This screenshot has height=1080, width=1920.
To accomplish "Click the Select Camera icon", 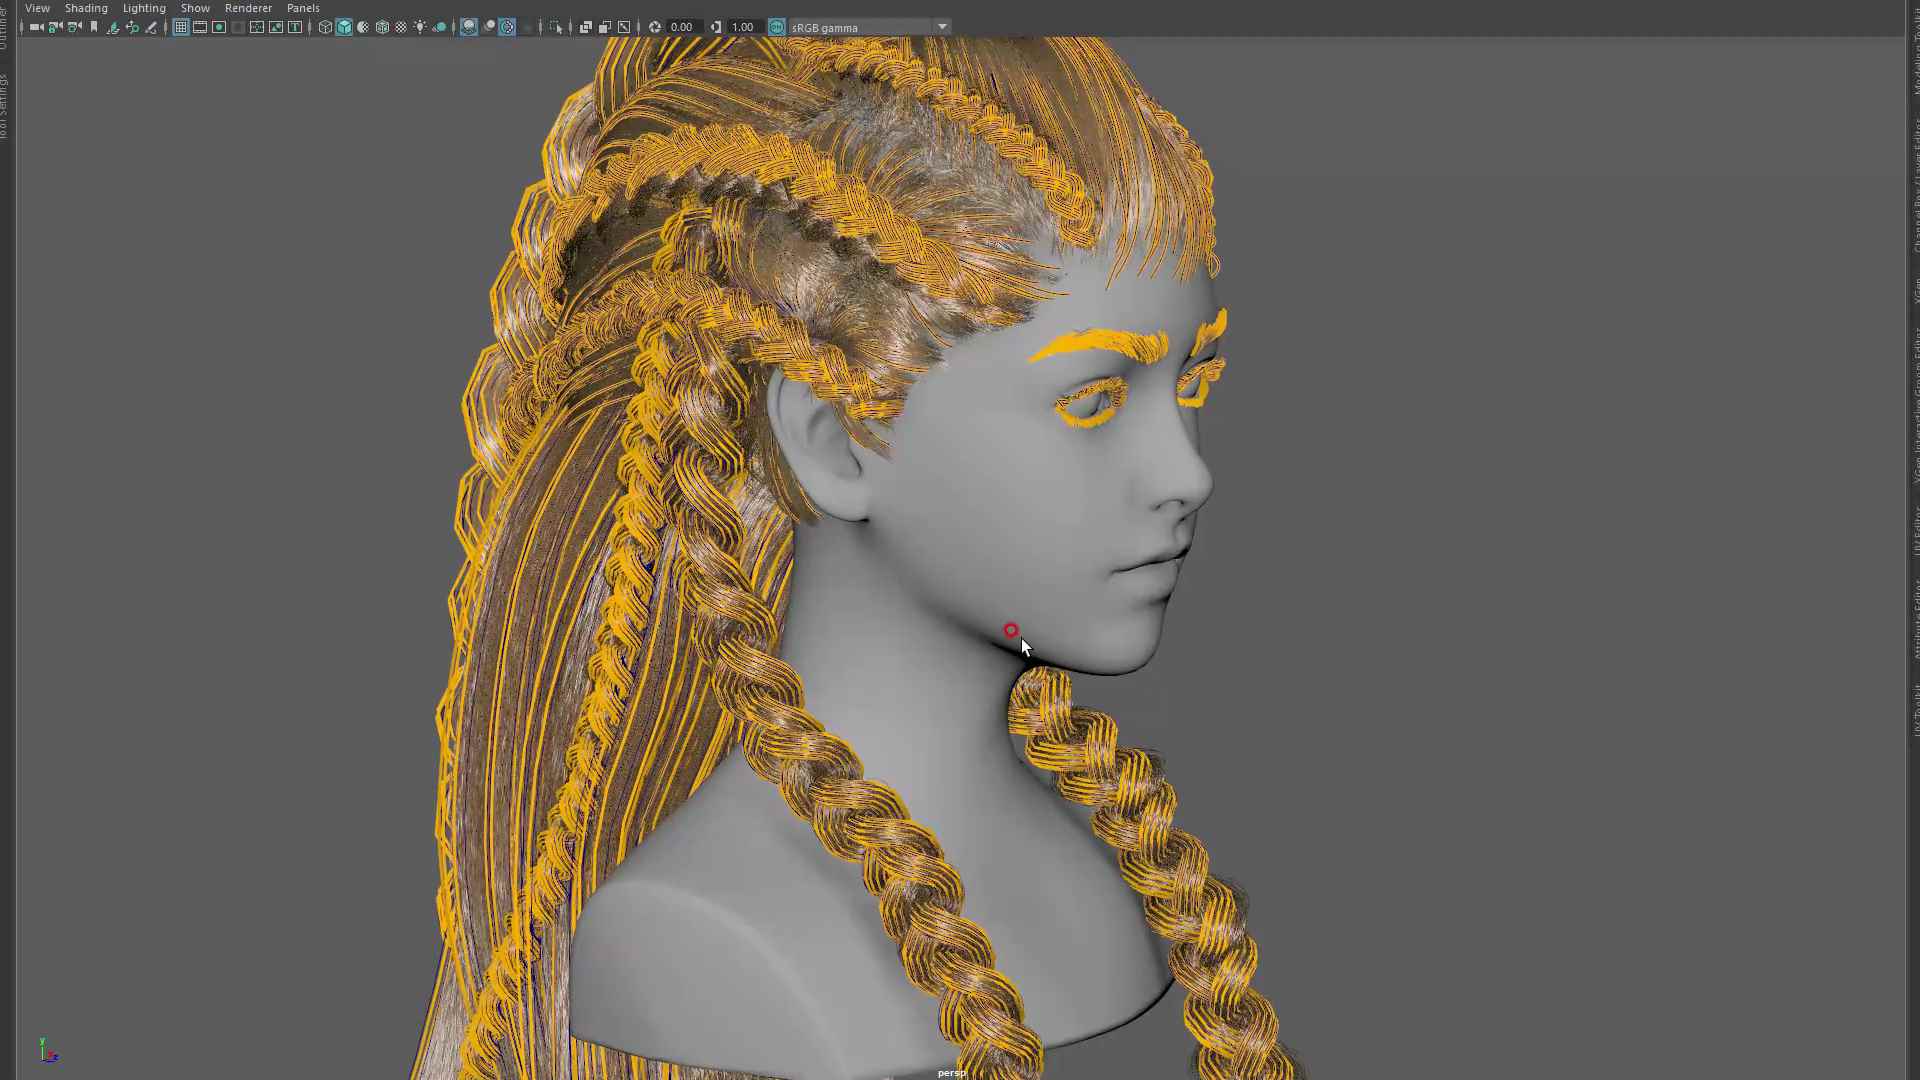I will (36, 27).
